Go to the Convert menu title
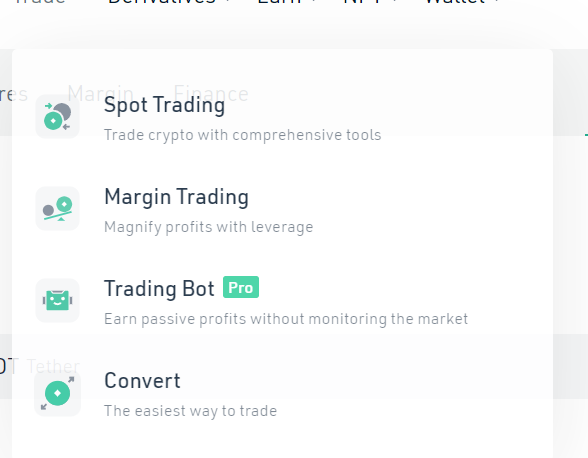The height and width of the screenshot is (458, 588). tap(142, 381)
